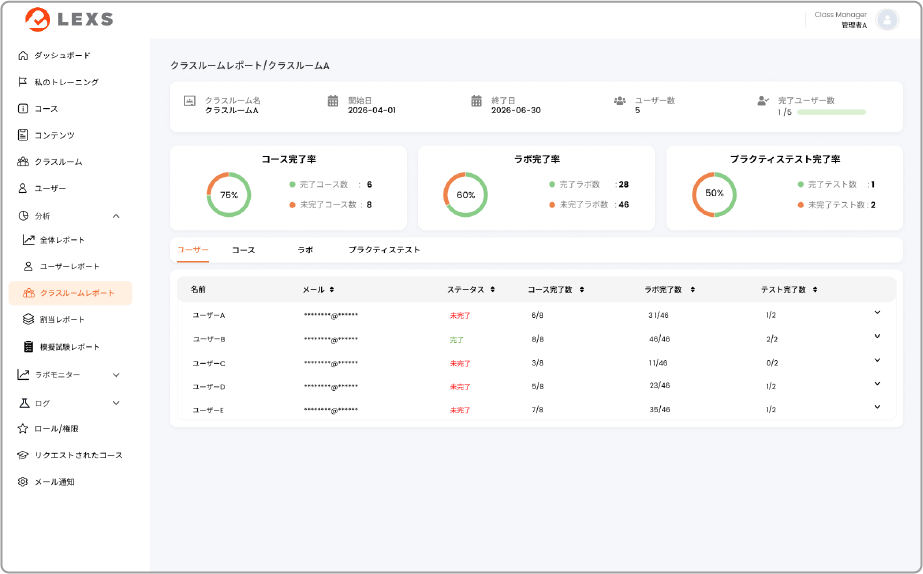Click the 完了ユーザー数 progress bar
This screenshot has width=923, height=574.
pyautogui.click(x=831, y=112)
